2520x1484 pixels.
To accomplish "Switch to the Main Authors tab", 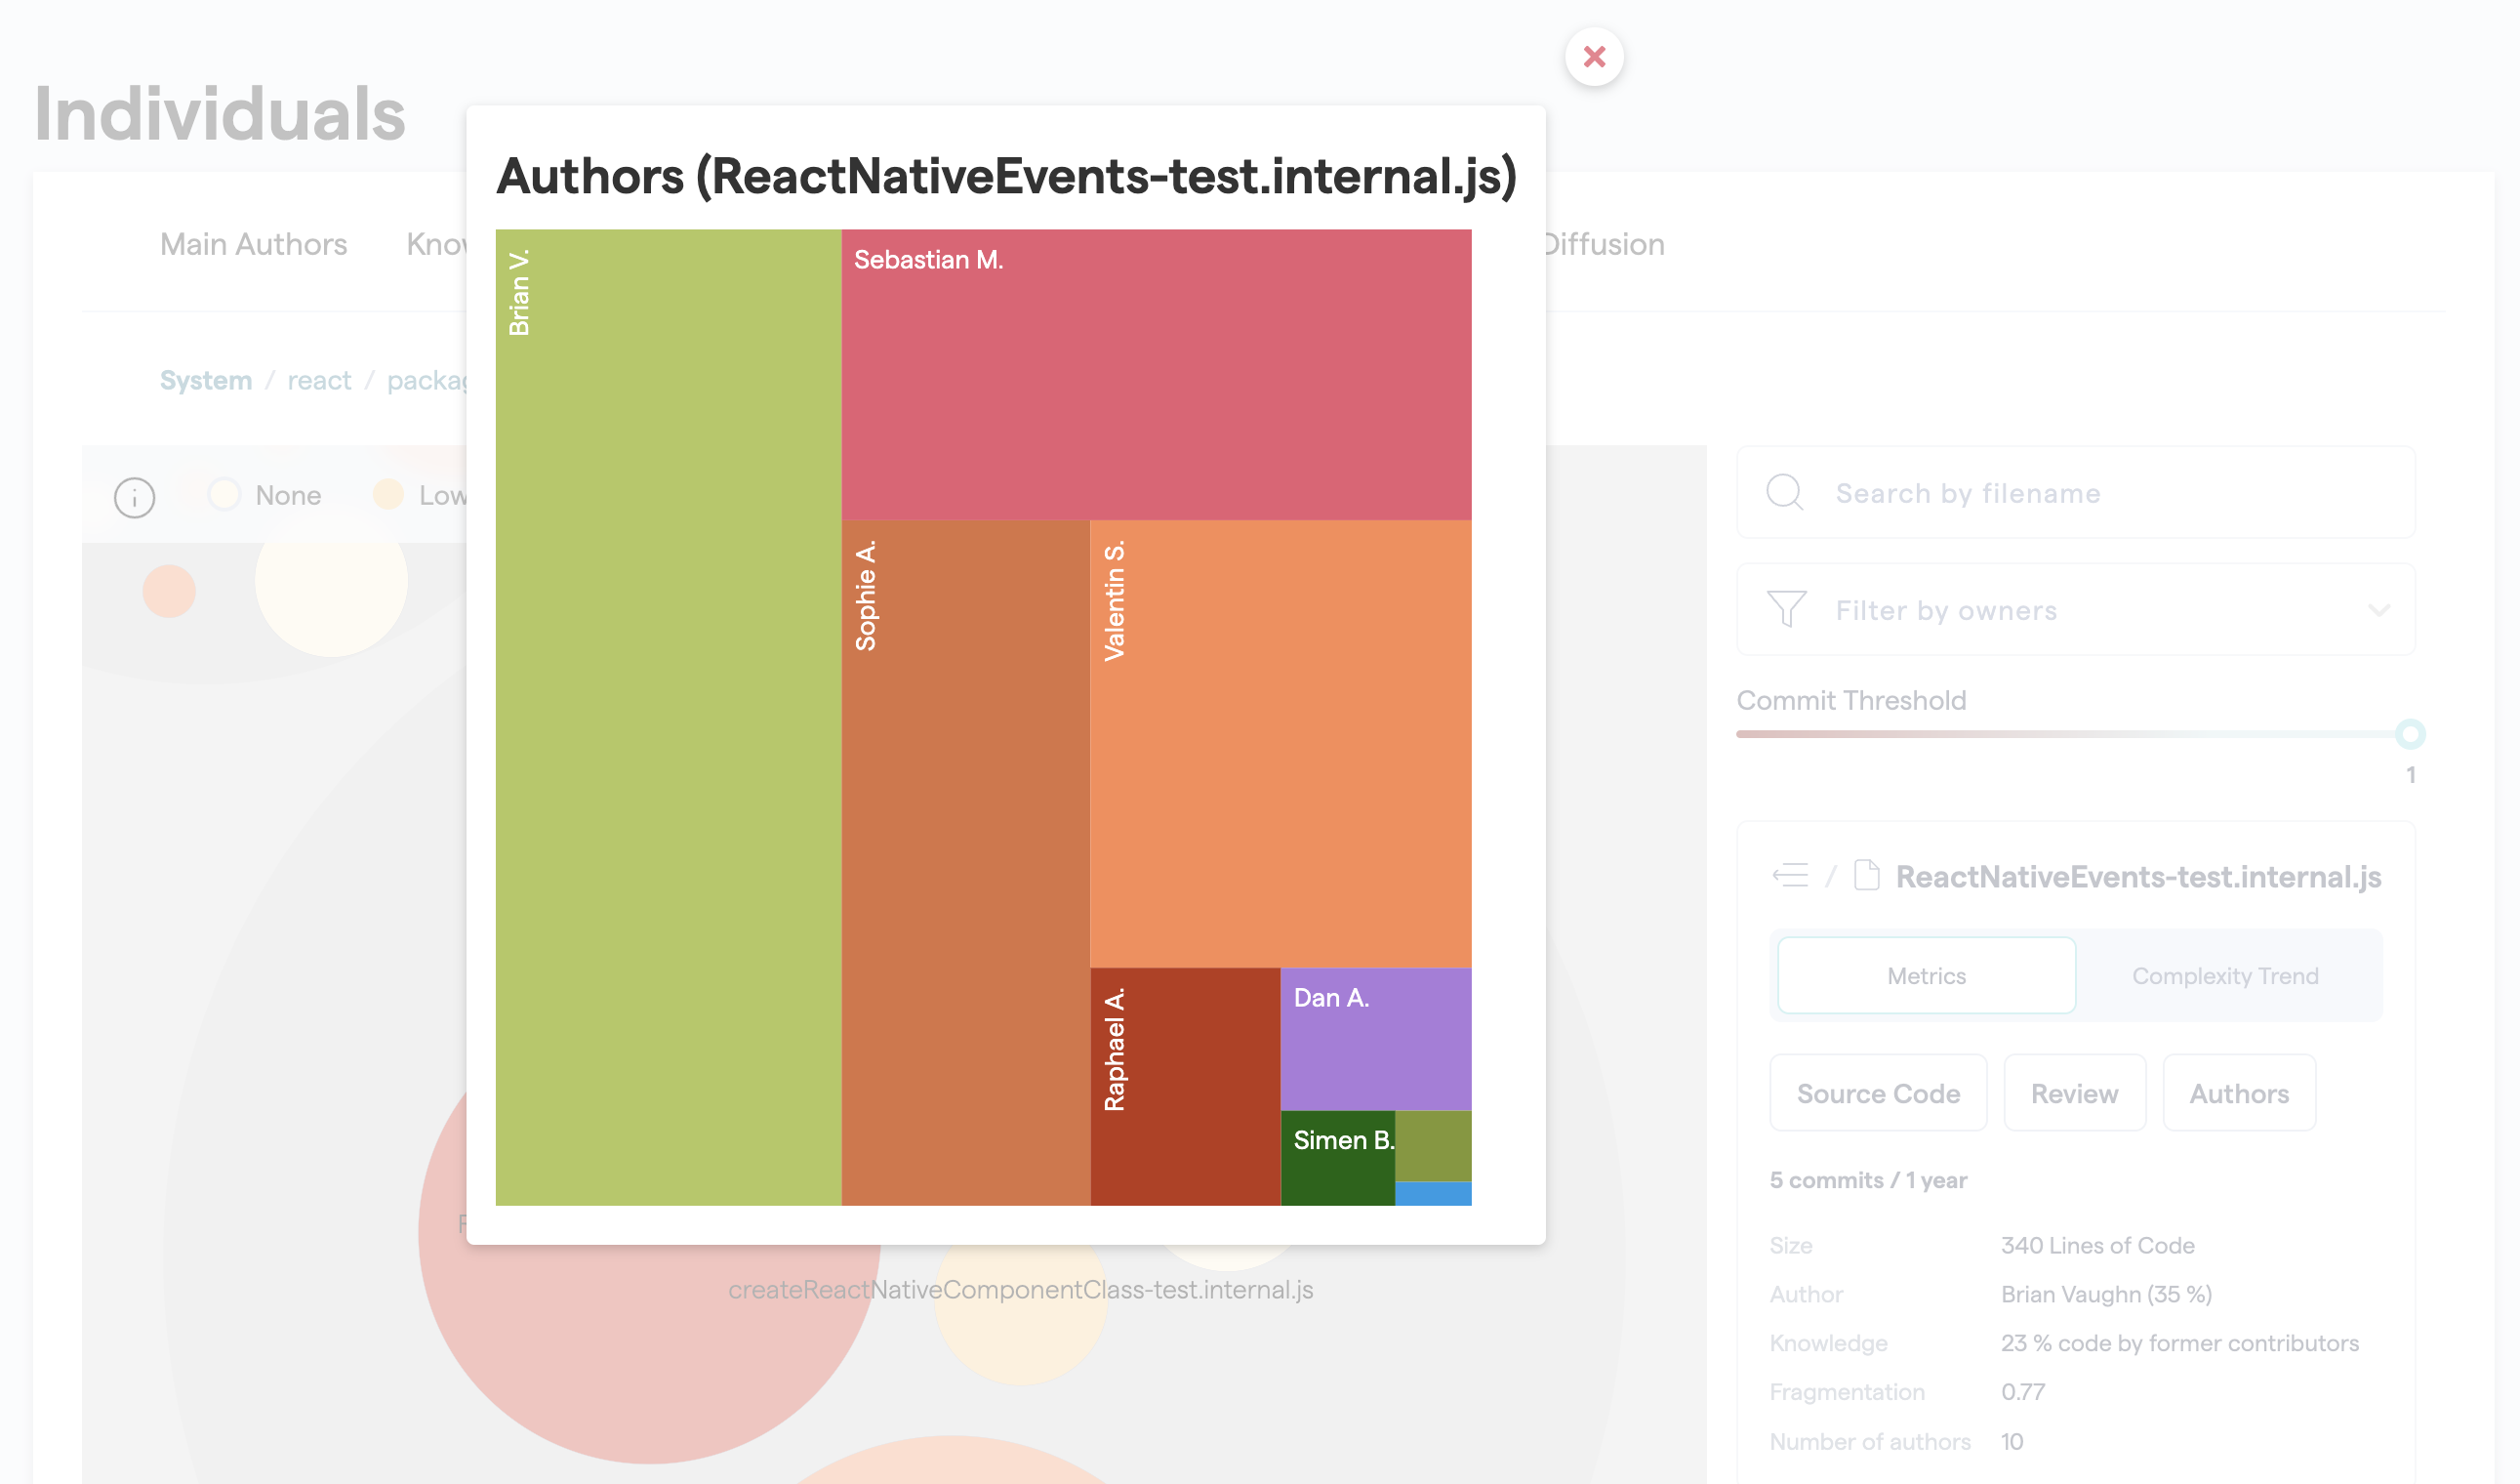I will [x=253, y=244].
